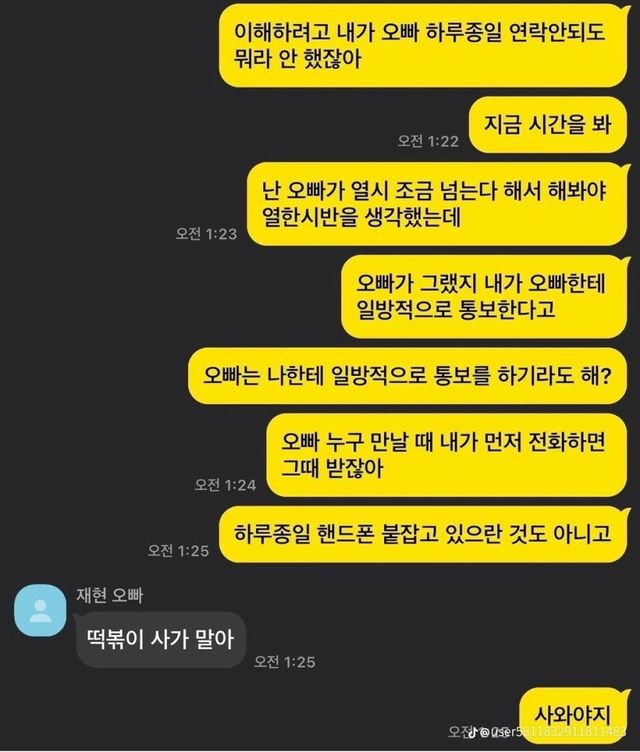Click the TikTok logo in the watermark
640x752 pixels.
(473, 732)
